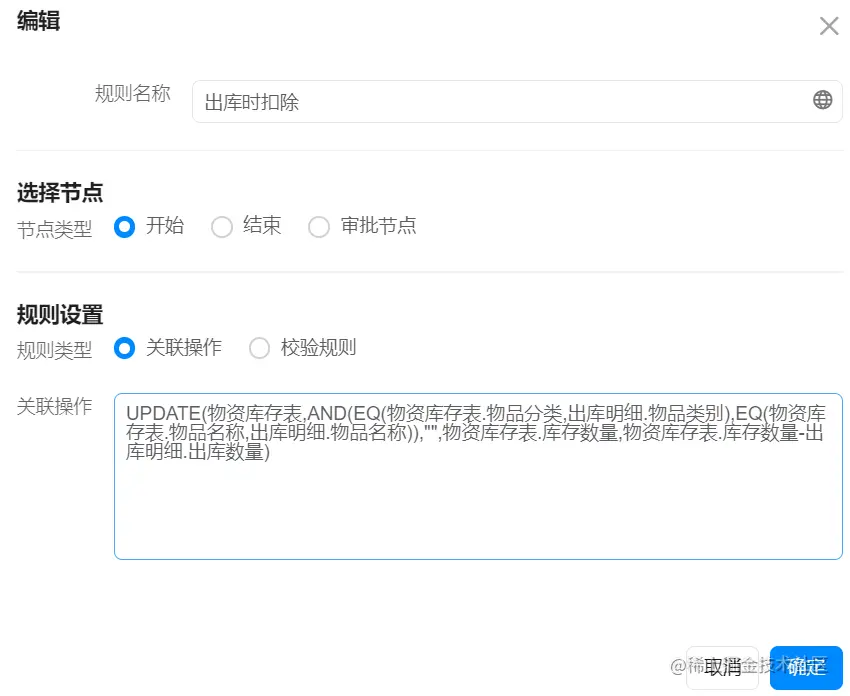Close the 编辑 dialog with the X icon
Viewport: 850px width, 696px height.
829,25
